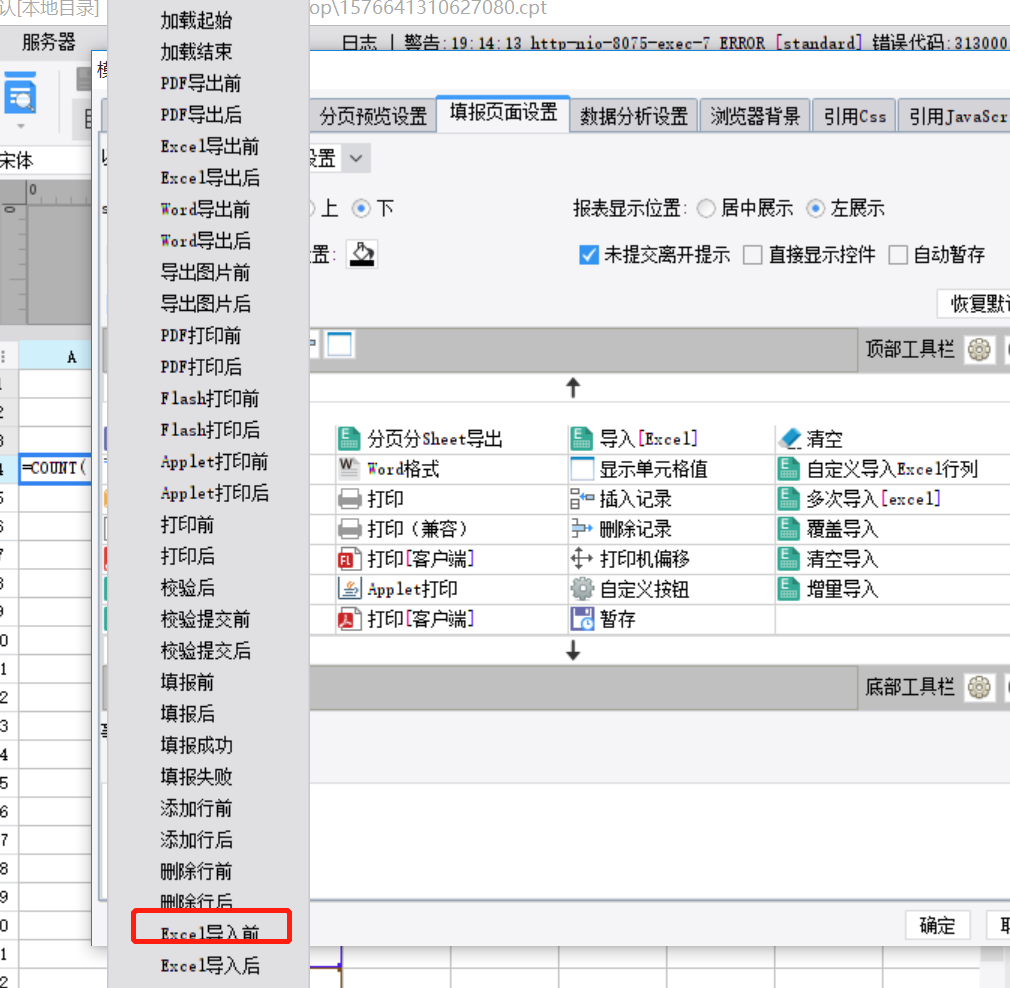The width and height of the screenshot is (1010, 988).
Task: Click the 确定 button
Action: (x=937, y=926)
